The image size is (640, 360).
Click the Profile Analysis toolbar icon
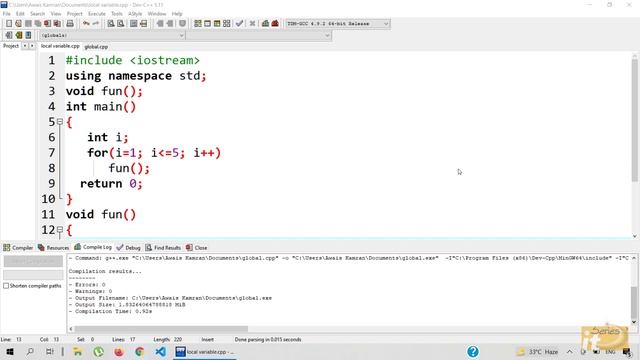tap(265, 24)
